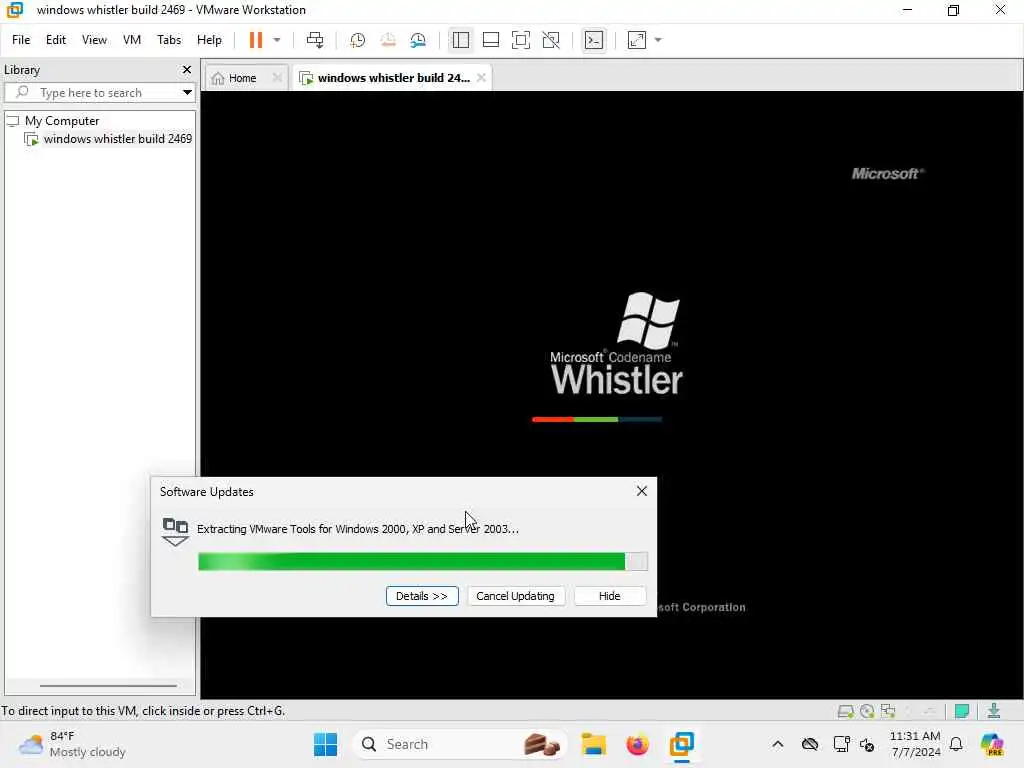
Task: Click the stretch guest display icon
Action: [637, 40]
